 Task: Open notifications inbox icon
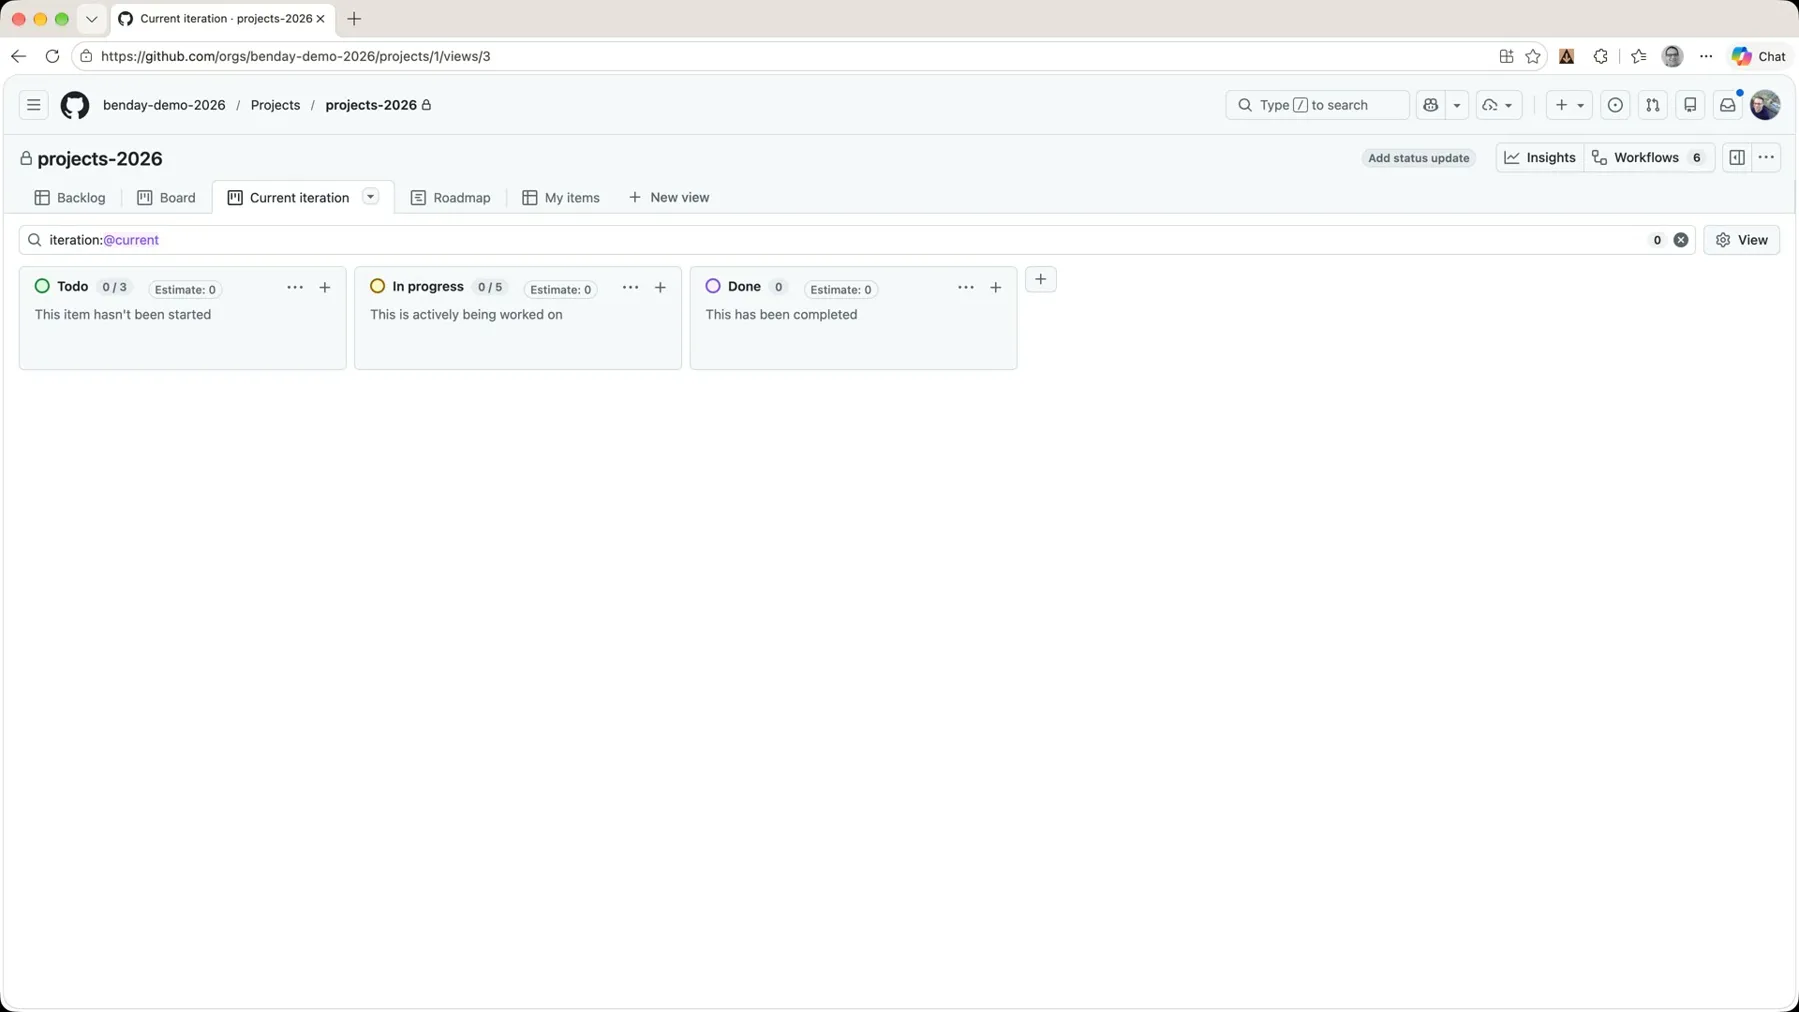coord(1727,105)
